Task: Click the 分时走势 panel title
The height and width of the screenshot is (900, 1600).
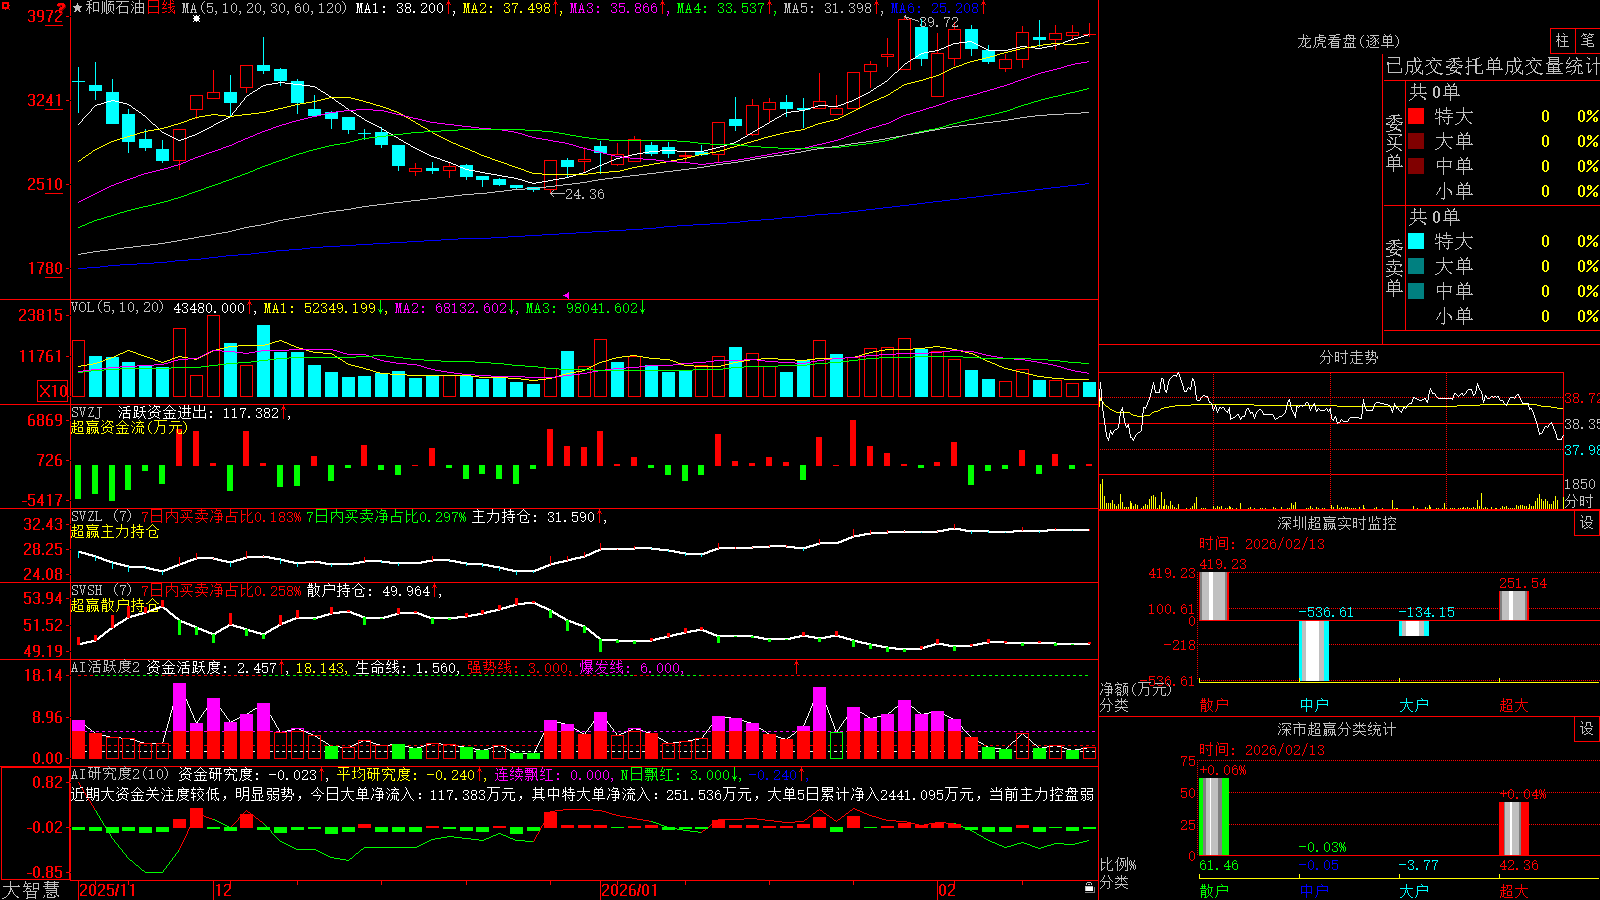Action: click(1348, 357)
